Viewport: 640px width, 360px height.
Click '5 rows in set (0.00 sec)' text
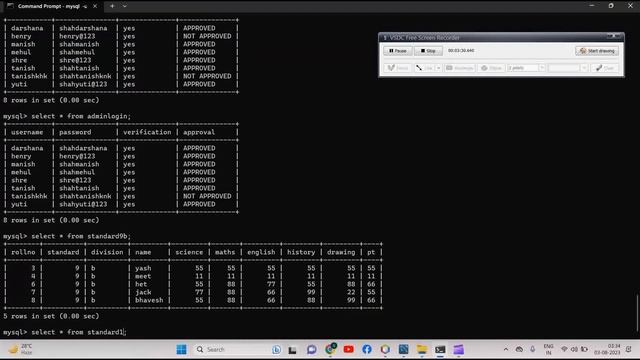pos(51,316)
